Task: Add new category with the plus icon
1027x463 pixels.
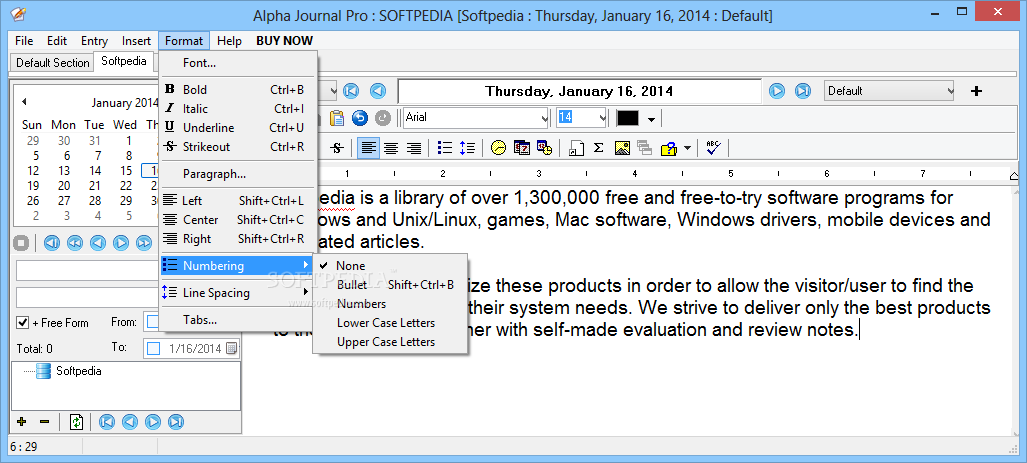Action: pyautogui.click(x=976, y=91)
